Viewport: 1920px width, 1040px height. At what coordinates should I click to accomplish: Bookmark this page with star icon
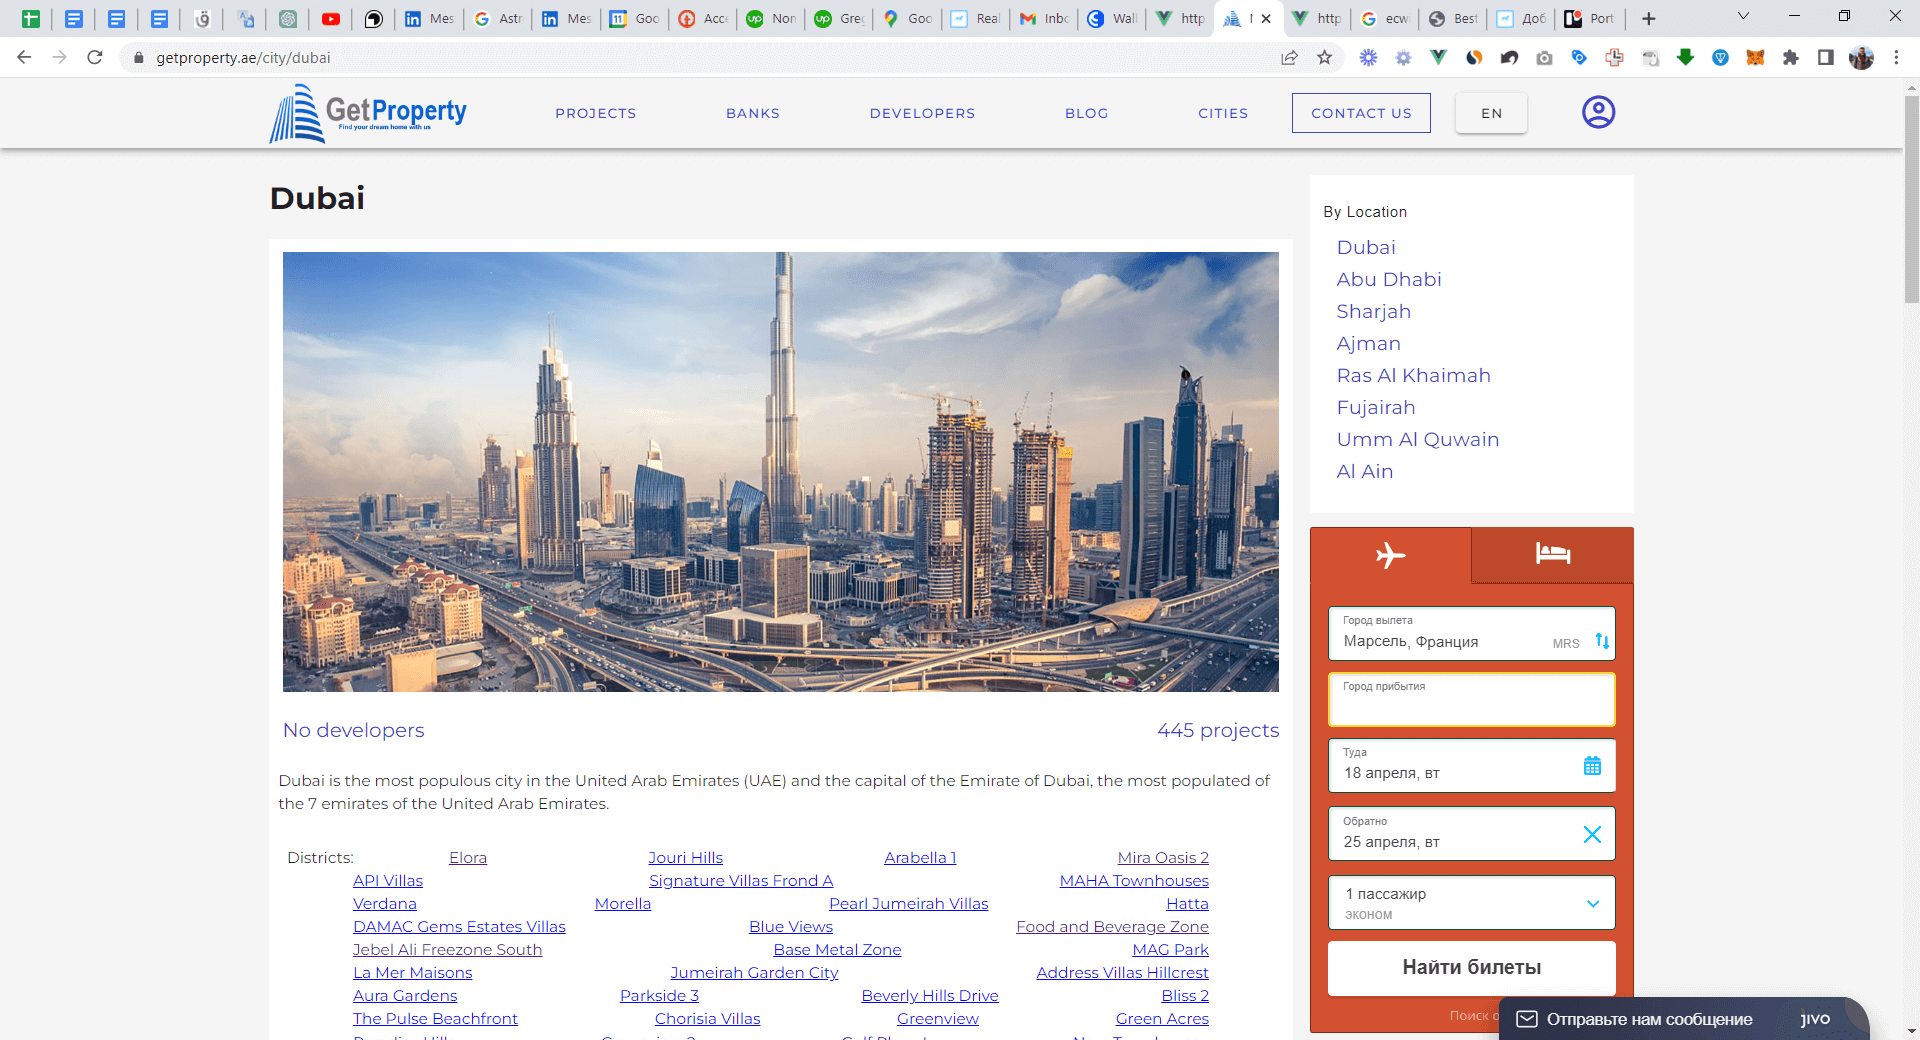click(x=1325, y=58)
